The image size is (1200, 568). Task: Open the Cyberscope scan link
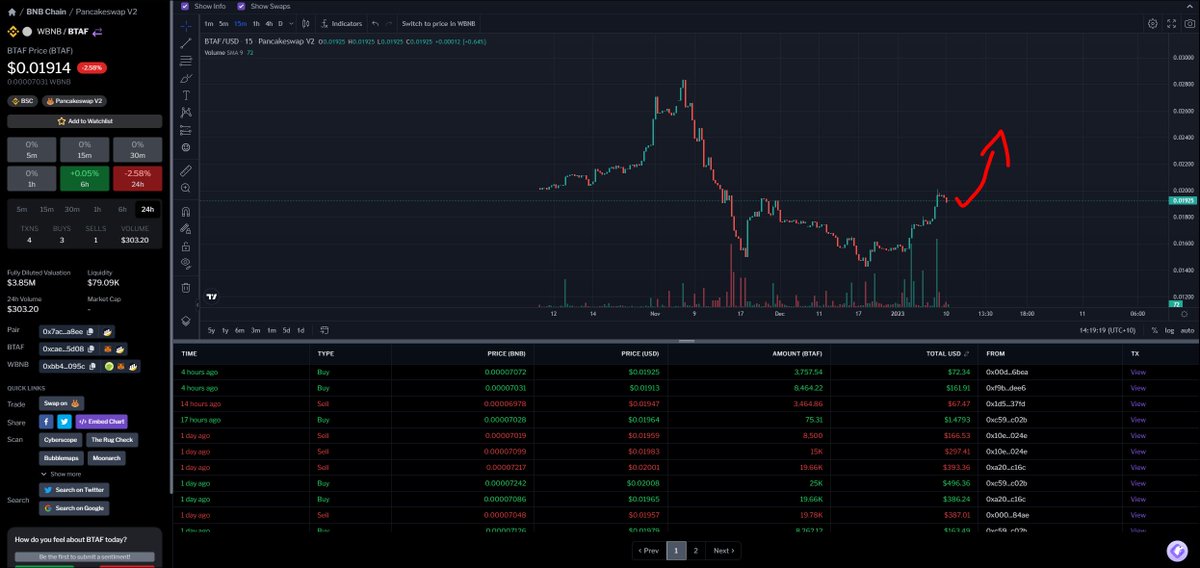click(60, 440)
